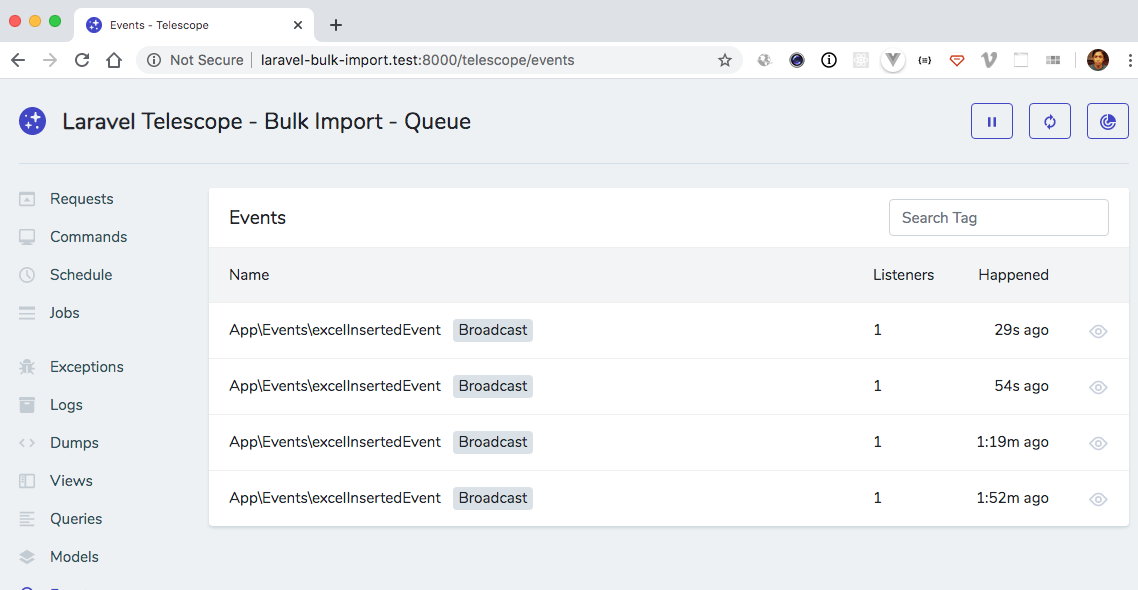
Task: Click the Jobs list icon
Action: point(27,313)
